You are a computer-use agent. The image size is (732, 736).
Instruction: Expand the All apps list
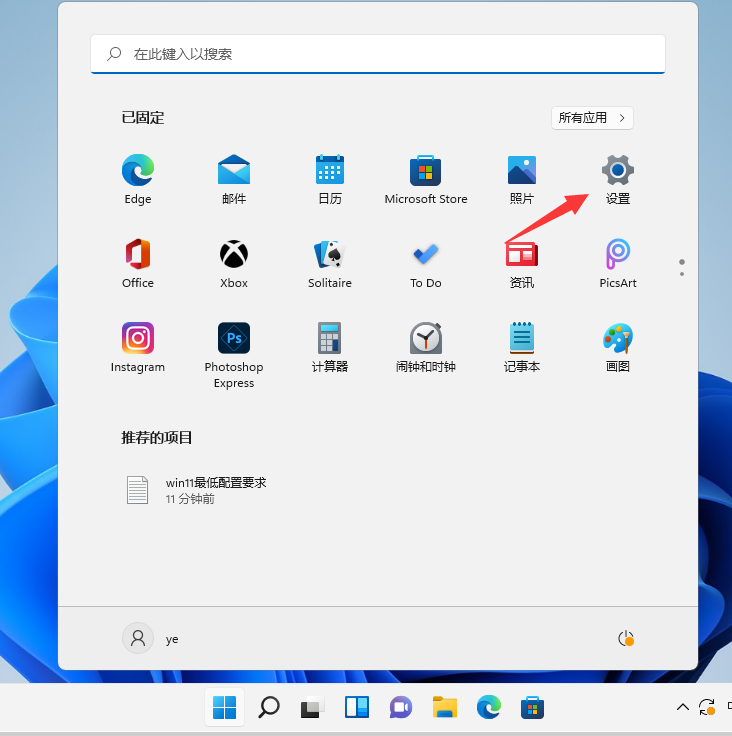[x=592, y=118]
